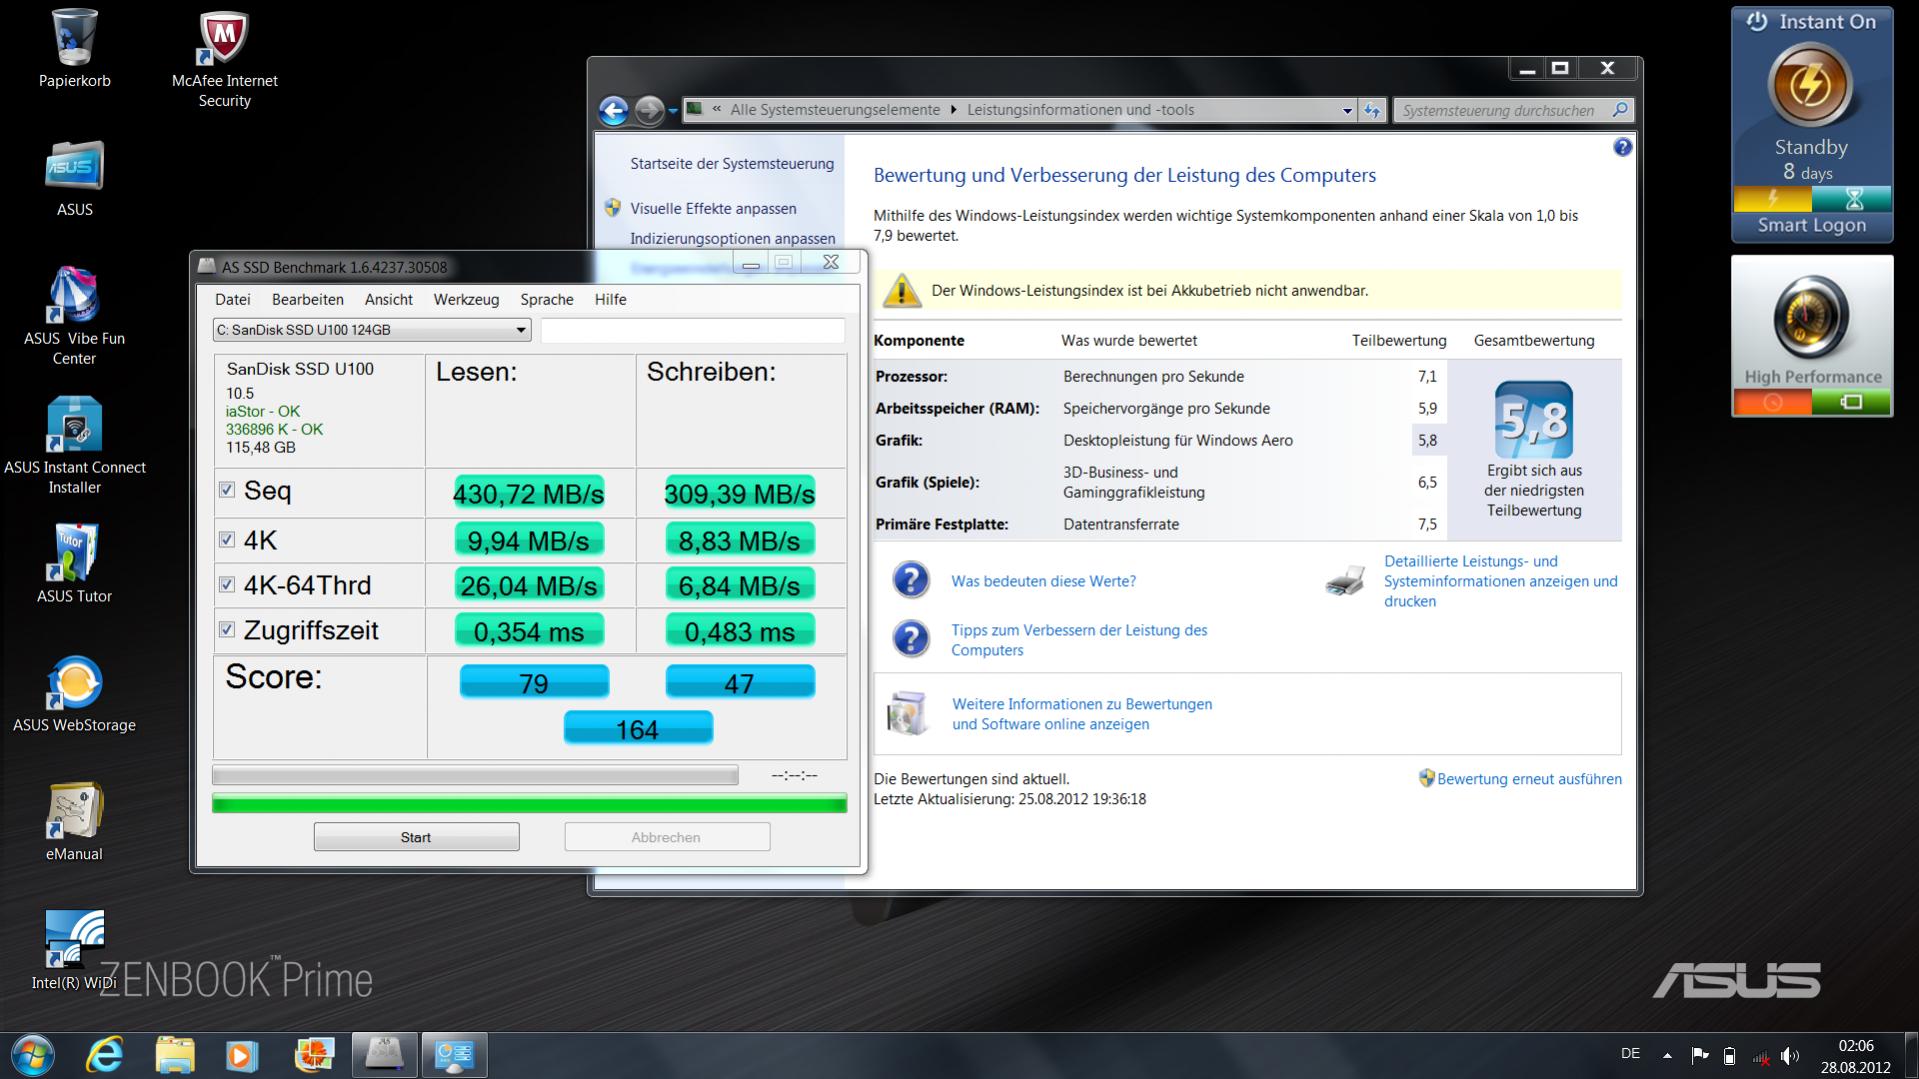Click the 'Systemsteuerung durchsuchen' search field
This screenshot has width=1919, height=1079.
1514,110
